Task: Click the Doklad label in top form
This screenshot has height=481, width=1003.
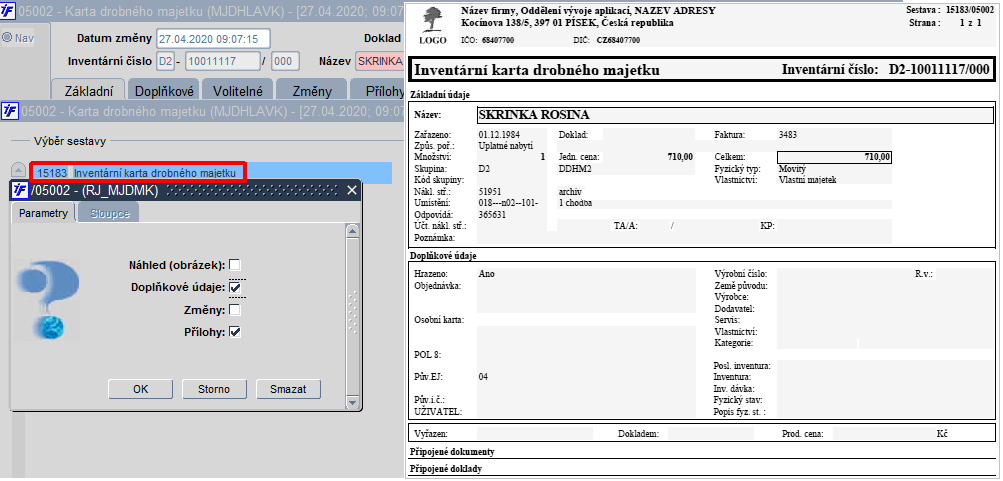Action: pyautogui.click(x=382, y=38)
